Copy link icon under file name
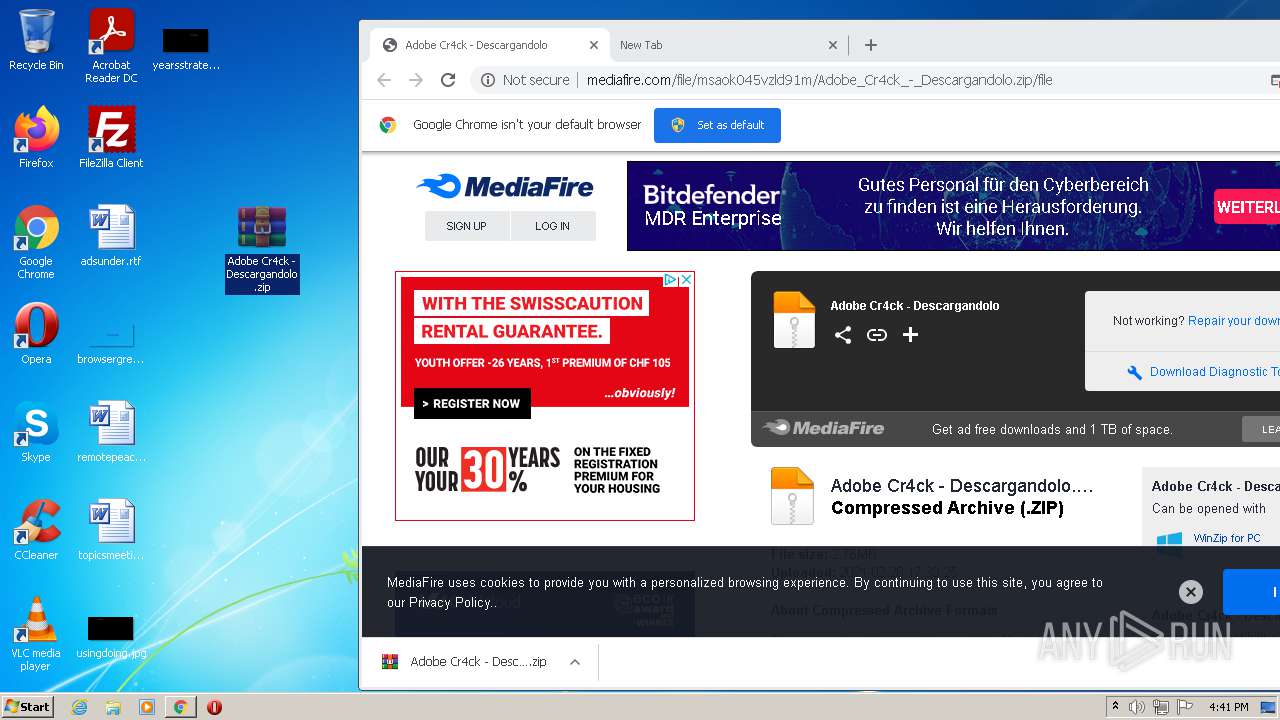 [x=877, y=335]
